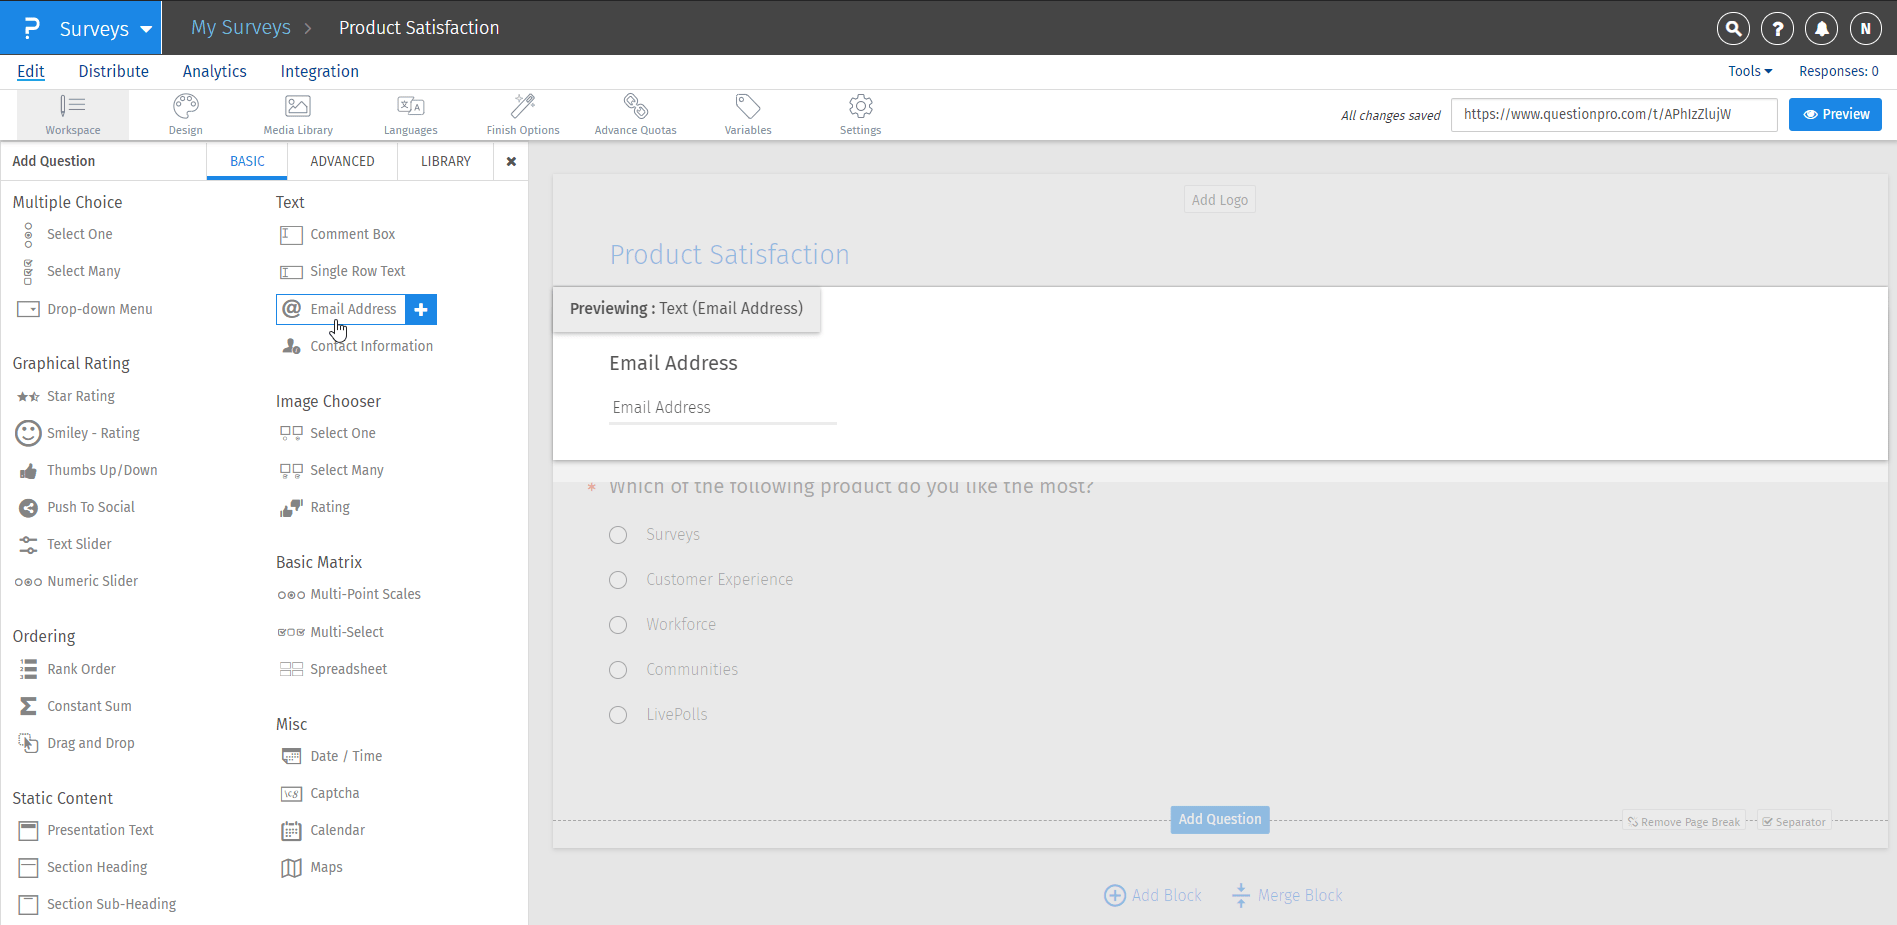The height and width of the screenshot is (925, 1897).
Task: Select the Design toolbar icon
Action: pos(185,113)
